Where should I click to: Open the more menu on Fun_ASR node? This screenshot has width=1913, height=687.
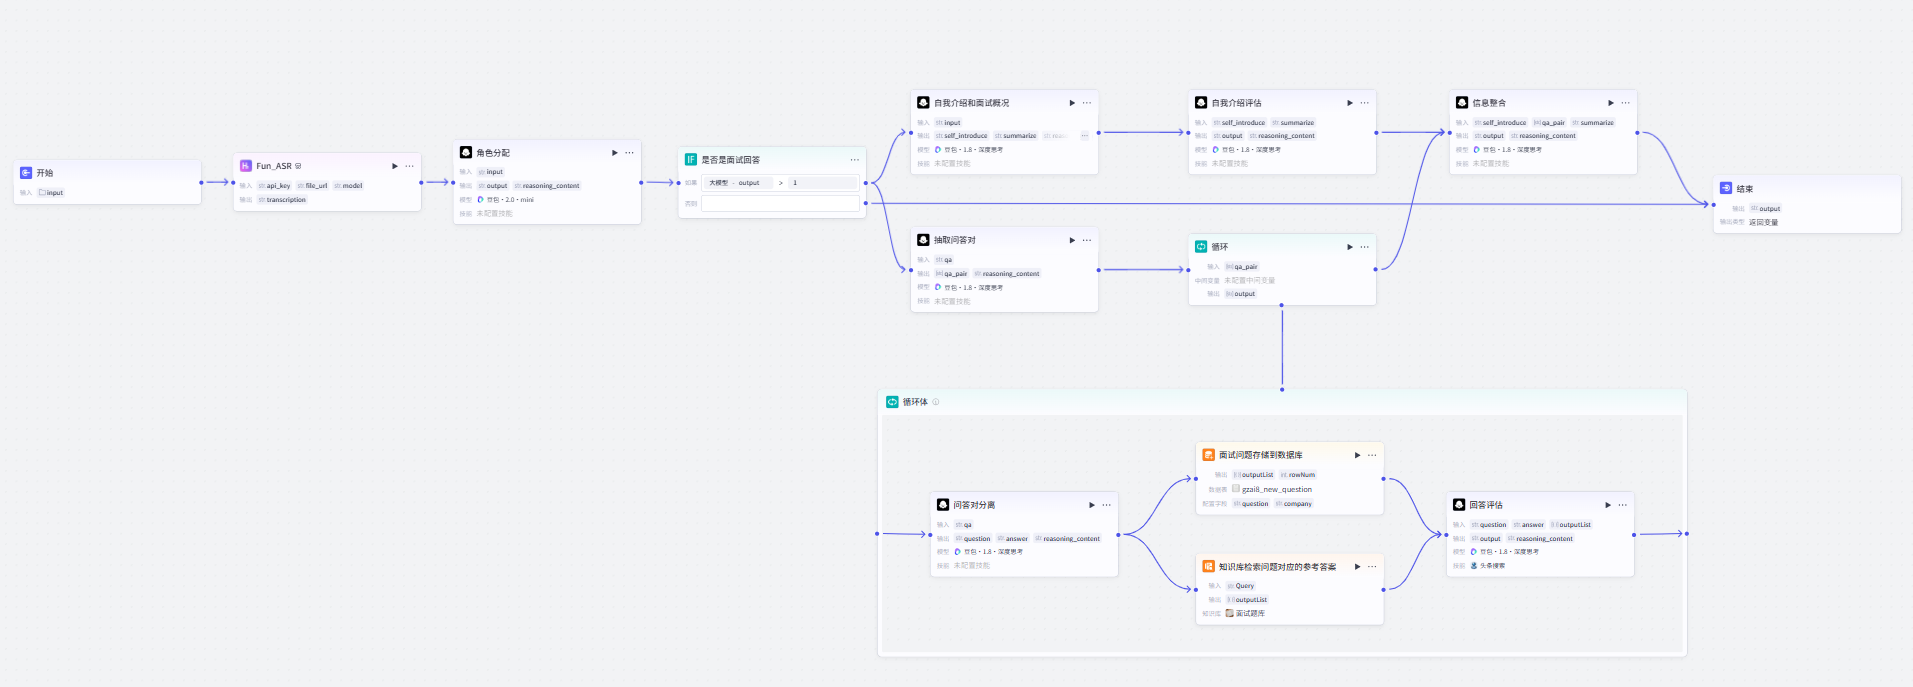pos(409,166)
